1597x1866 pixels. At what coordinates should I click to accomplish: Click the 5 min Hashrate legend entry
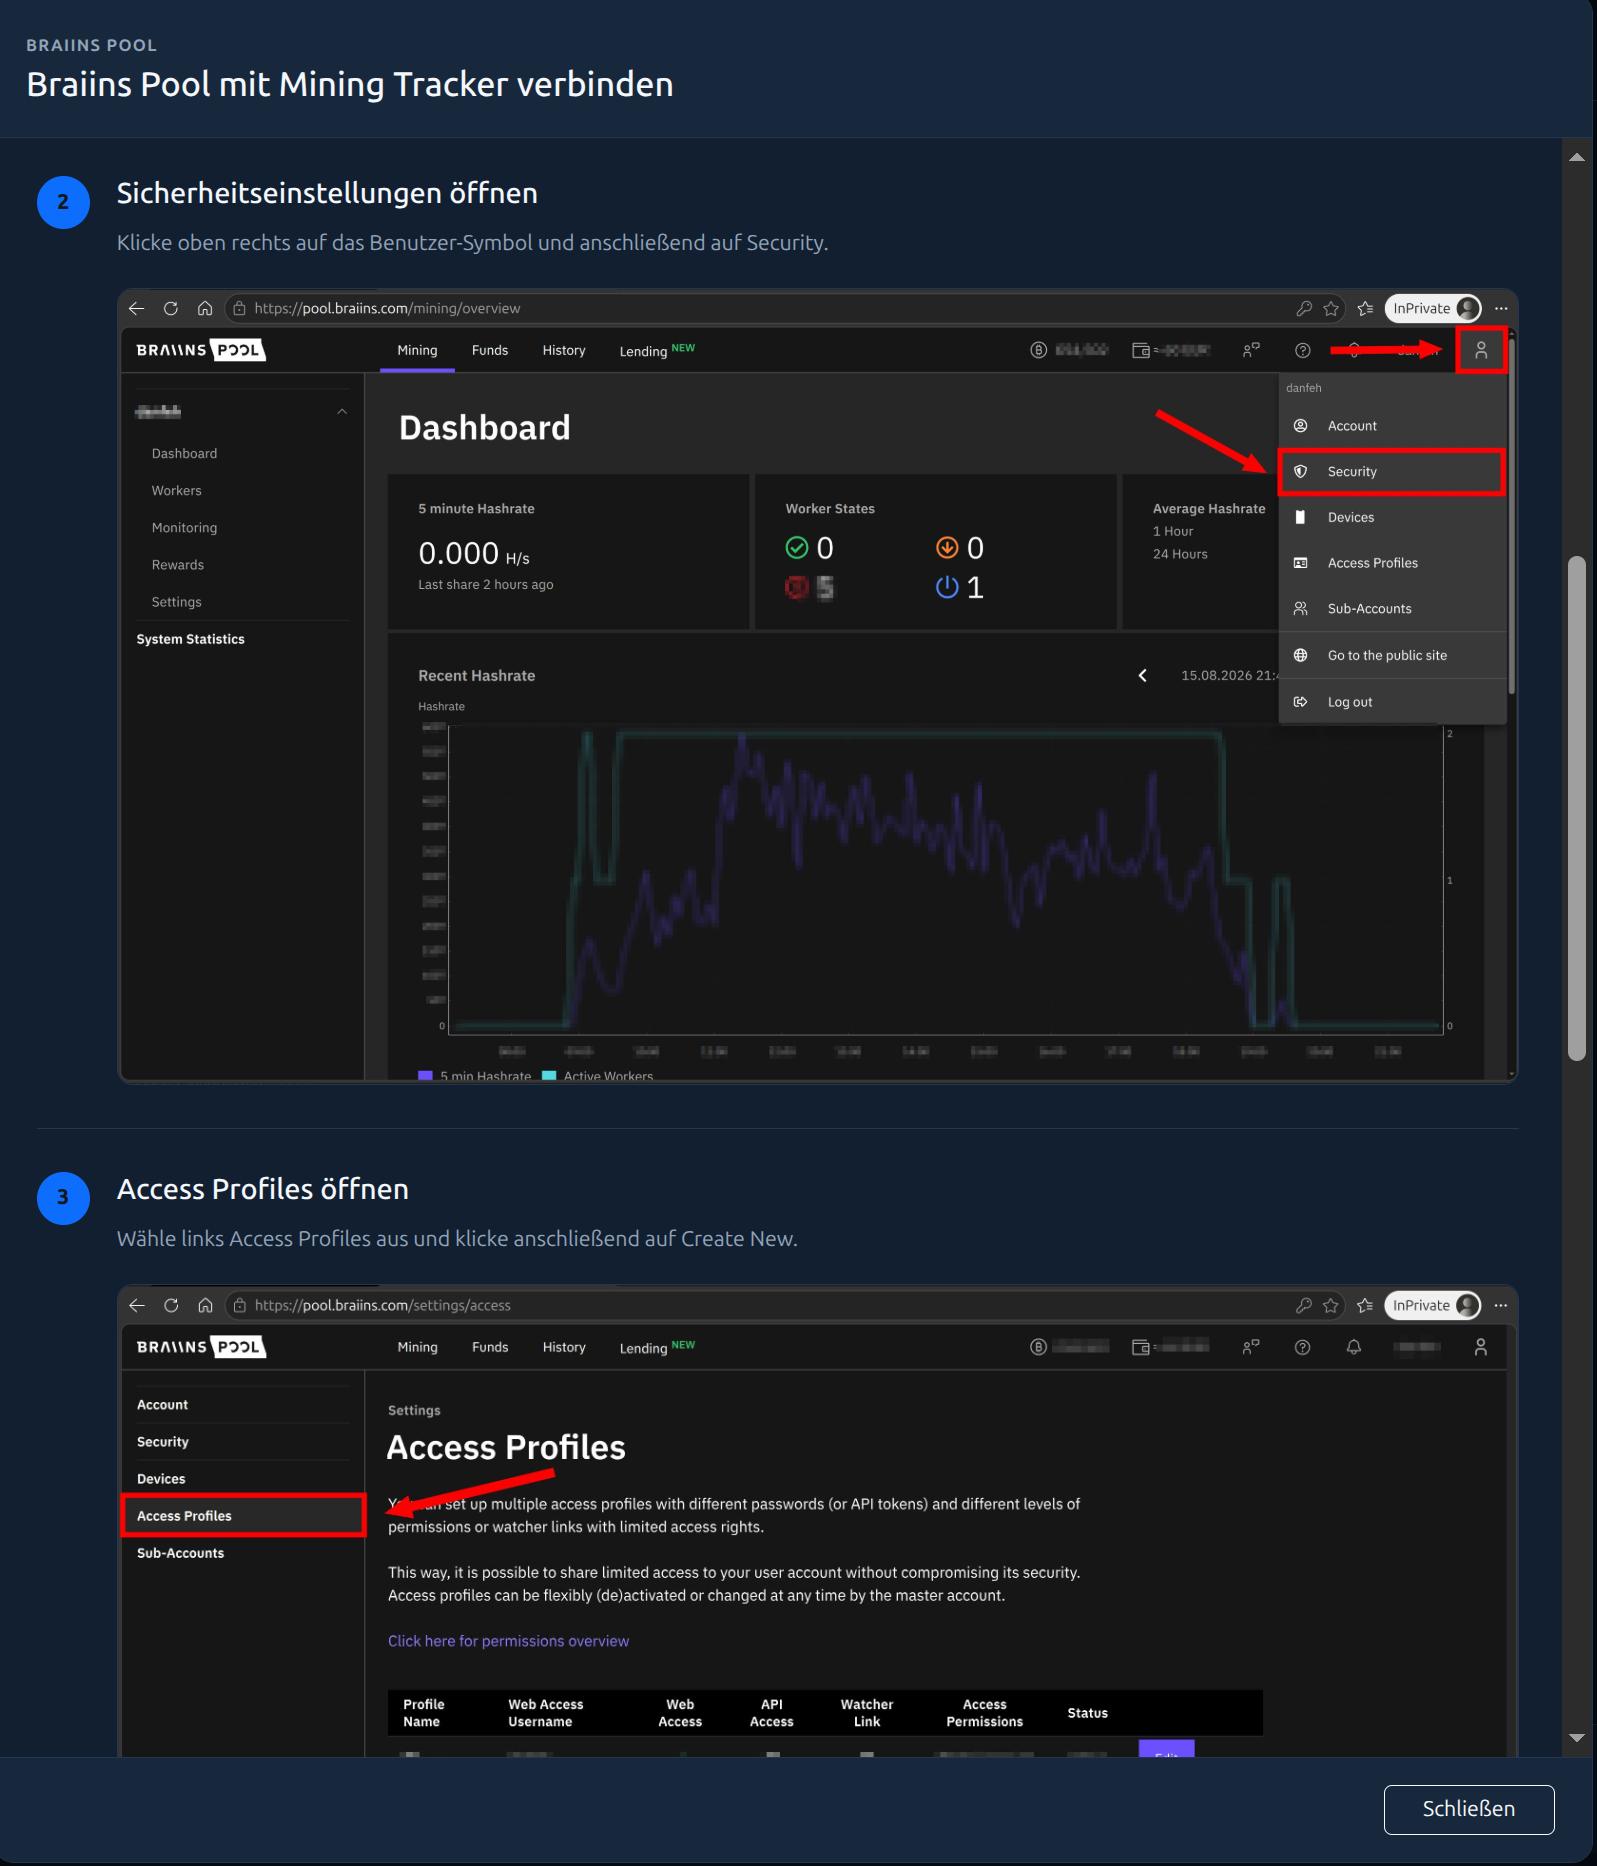click(x=474, y=1076)
